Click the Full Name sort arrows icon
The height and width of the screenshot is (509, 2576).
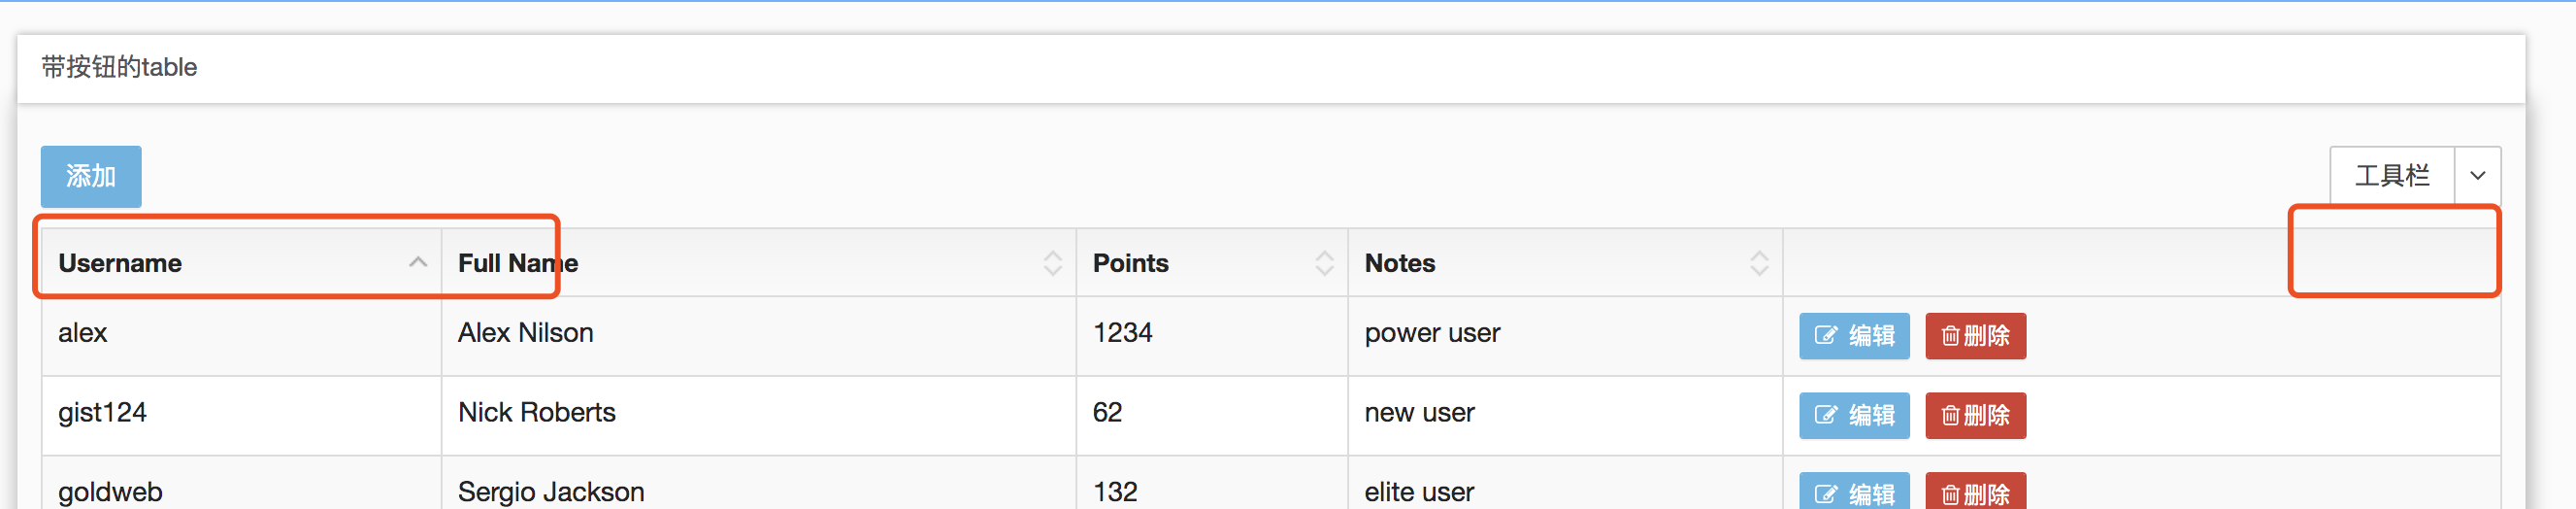click(1052, 263)
